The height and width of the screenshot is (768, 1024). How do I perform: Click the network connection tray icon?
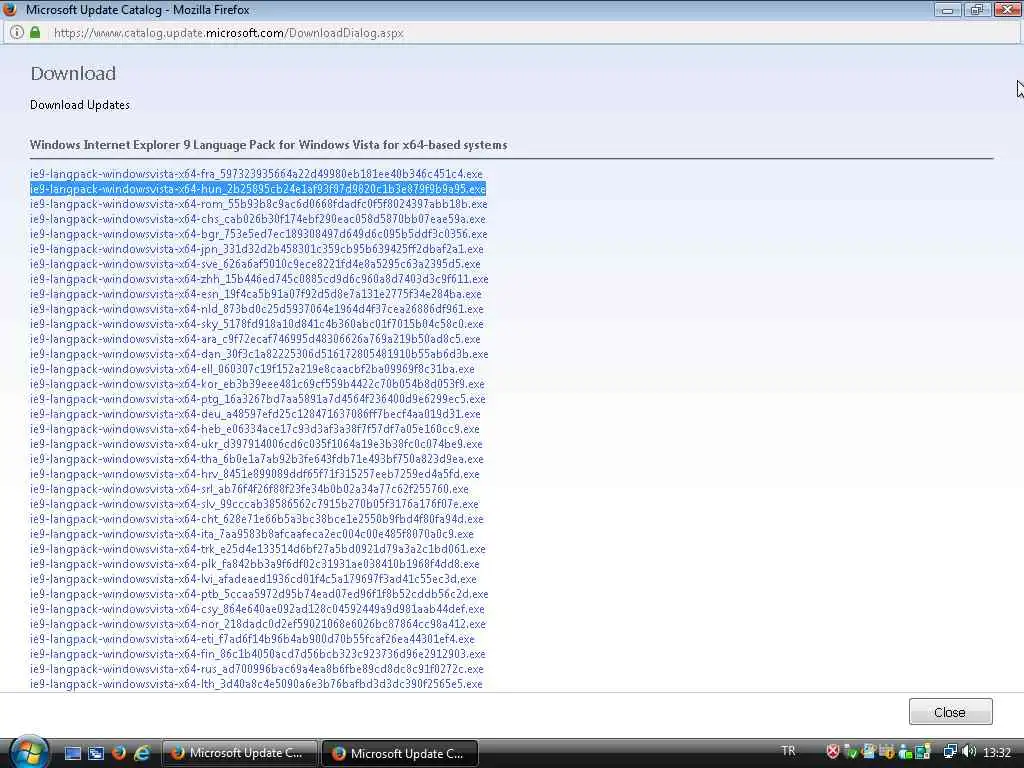tap(950, 752)
